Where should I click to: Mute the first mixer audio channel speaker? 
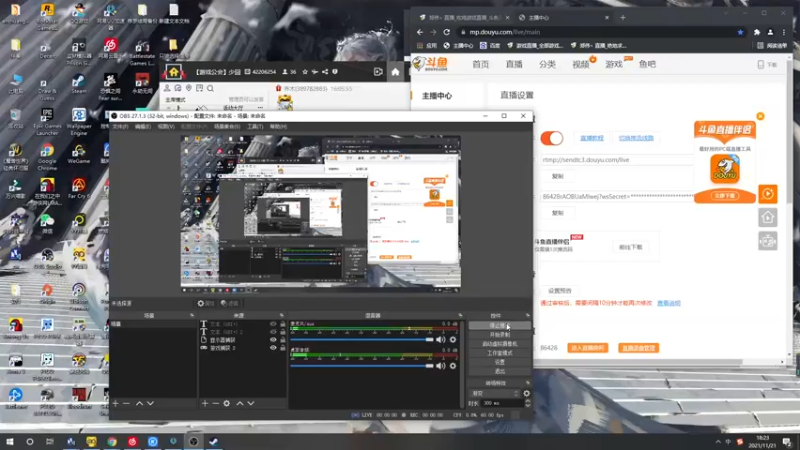pyautogui.click(x=441, y=340)
